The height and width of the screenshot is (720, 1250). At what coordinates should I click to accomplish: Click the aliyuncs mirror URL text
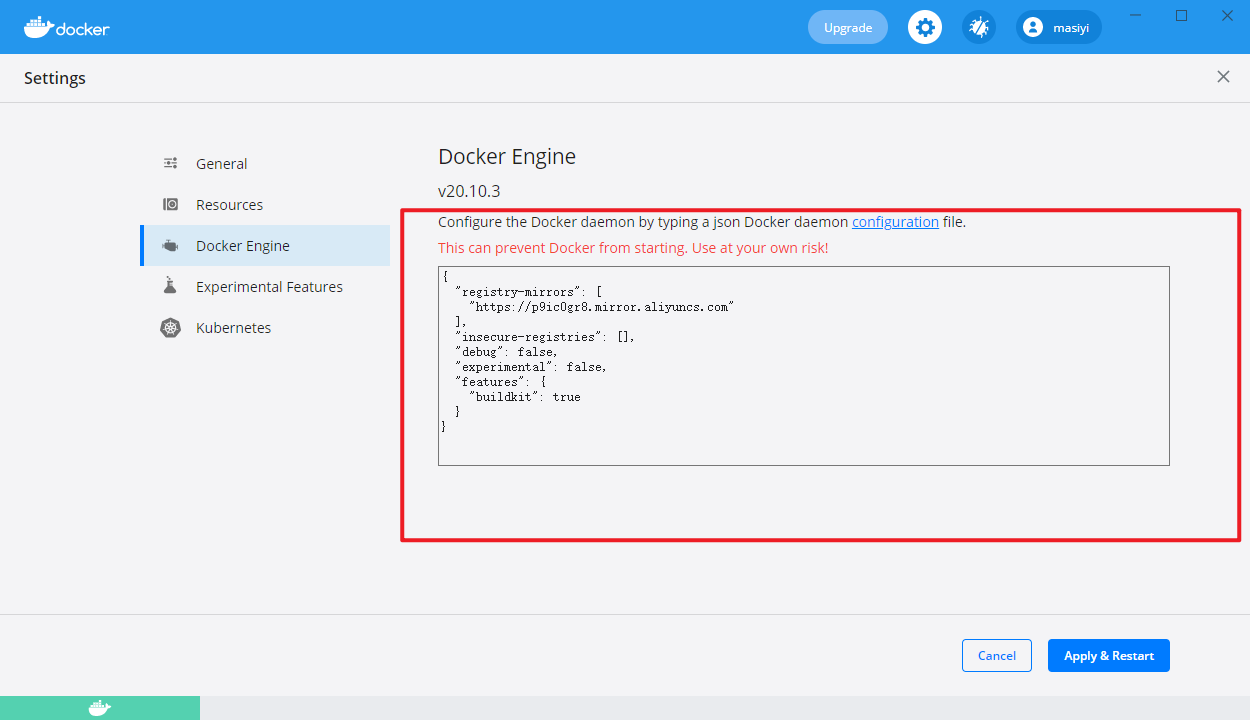pyautogui.click(x=602, y=307)
